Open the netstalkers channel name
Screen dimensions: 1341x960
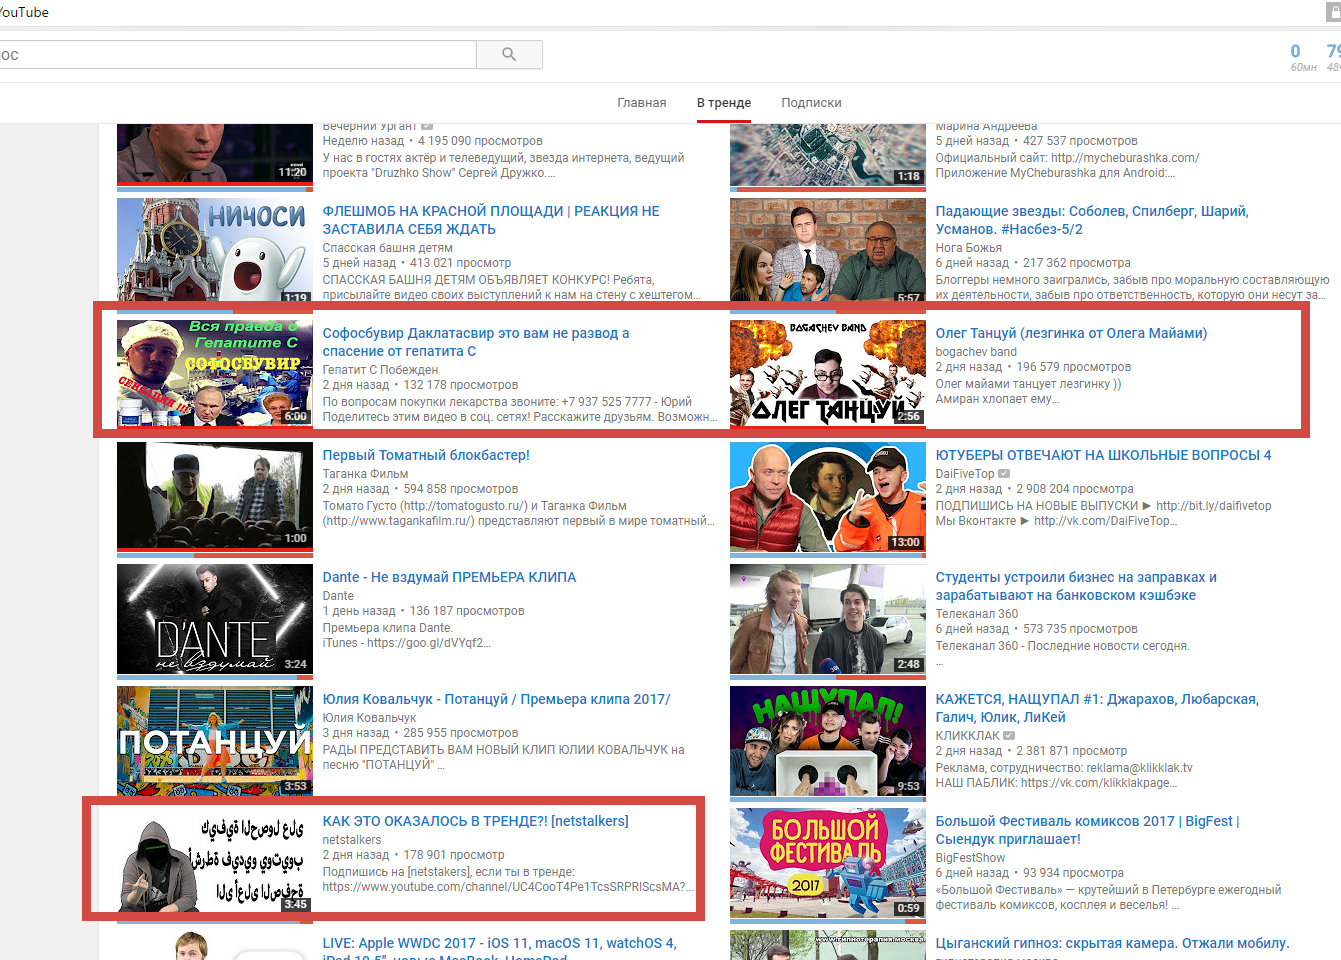(352, 840)
